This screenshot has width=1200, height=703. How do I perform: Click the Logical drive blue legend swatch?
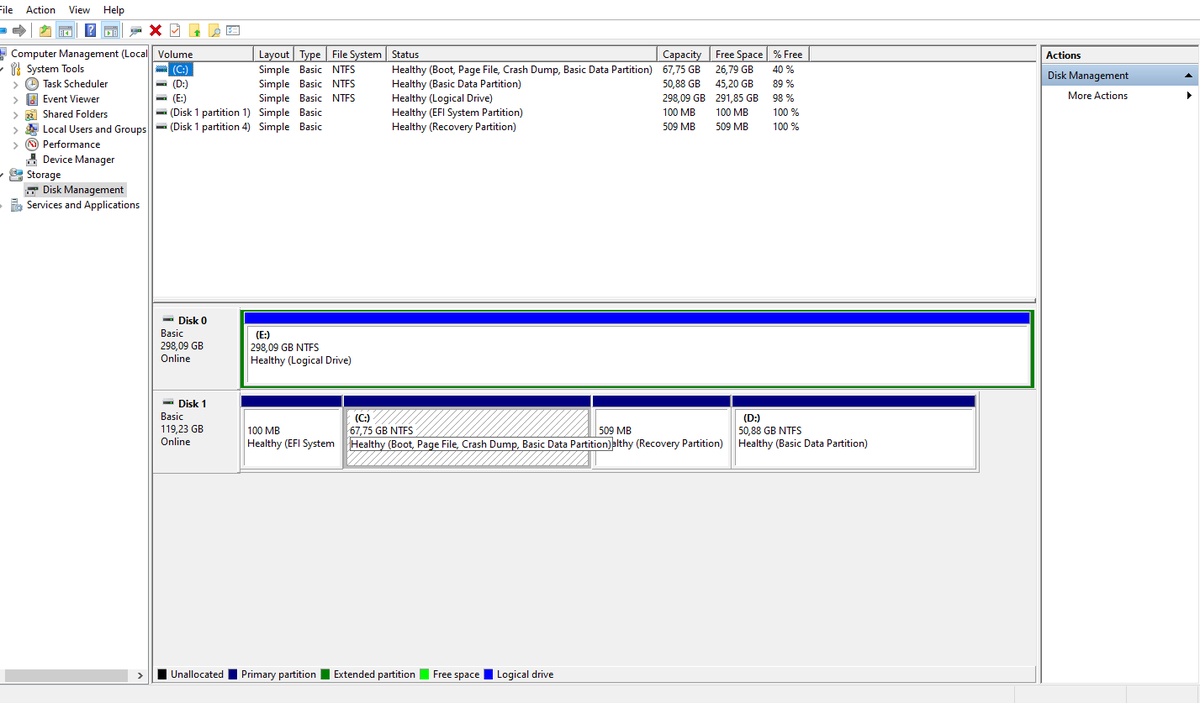tap(488, 675)
